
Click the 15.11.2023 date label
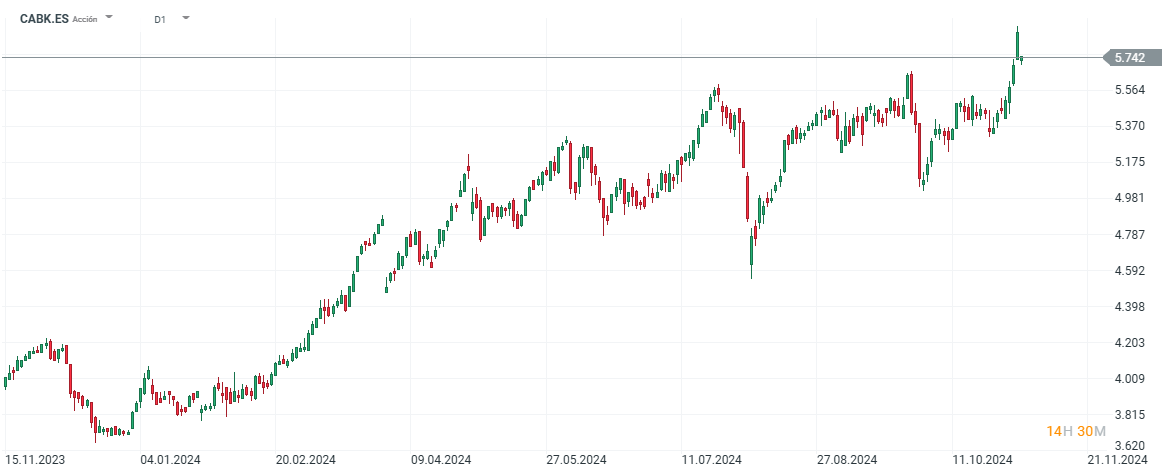38,460
